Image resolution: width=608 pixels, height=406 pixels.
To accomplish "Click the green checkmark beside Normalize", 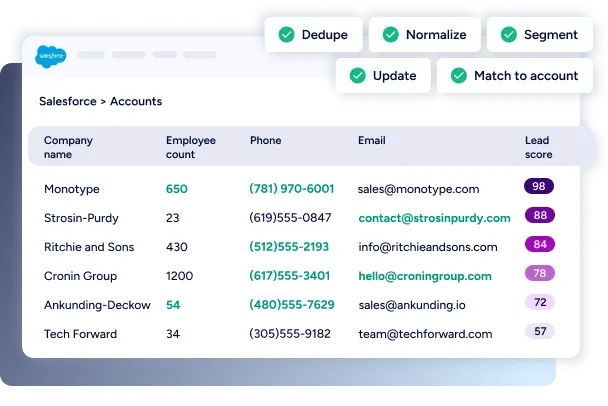I will click(x=390, y=35).
